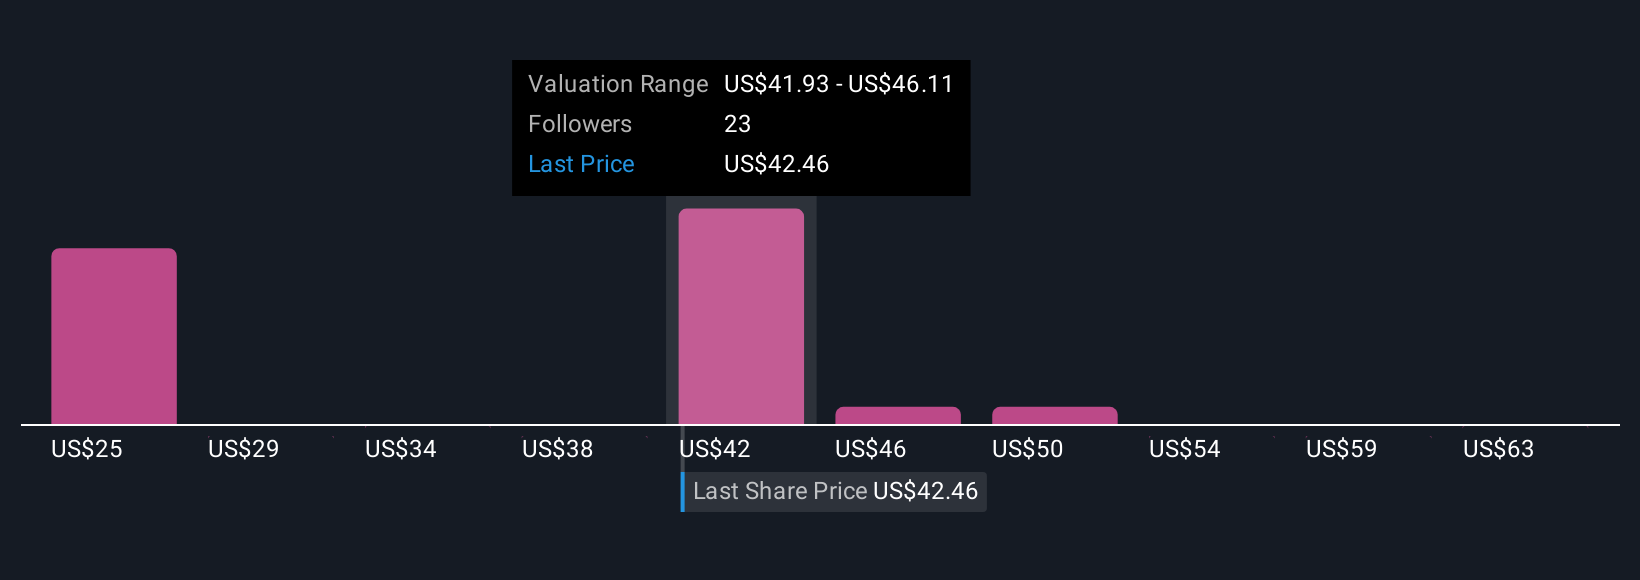Click the Followers count 23 in tooltip
The image size is (1640, 580).
(x=738, y=124)
